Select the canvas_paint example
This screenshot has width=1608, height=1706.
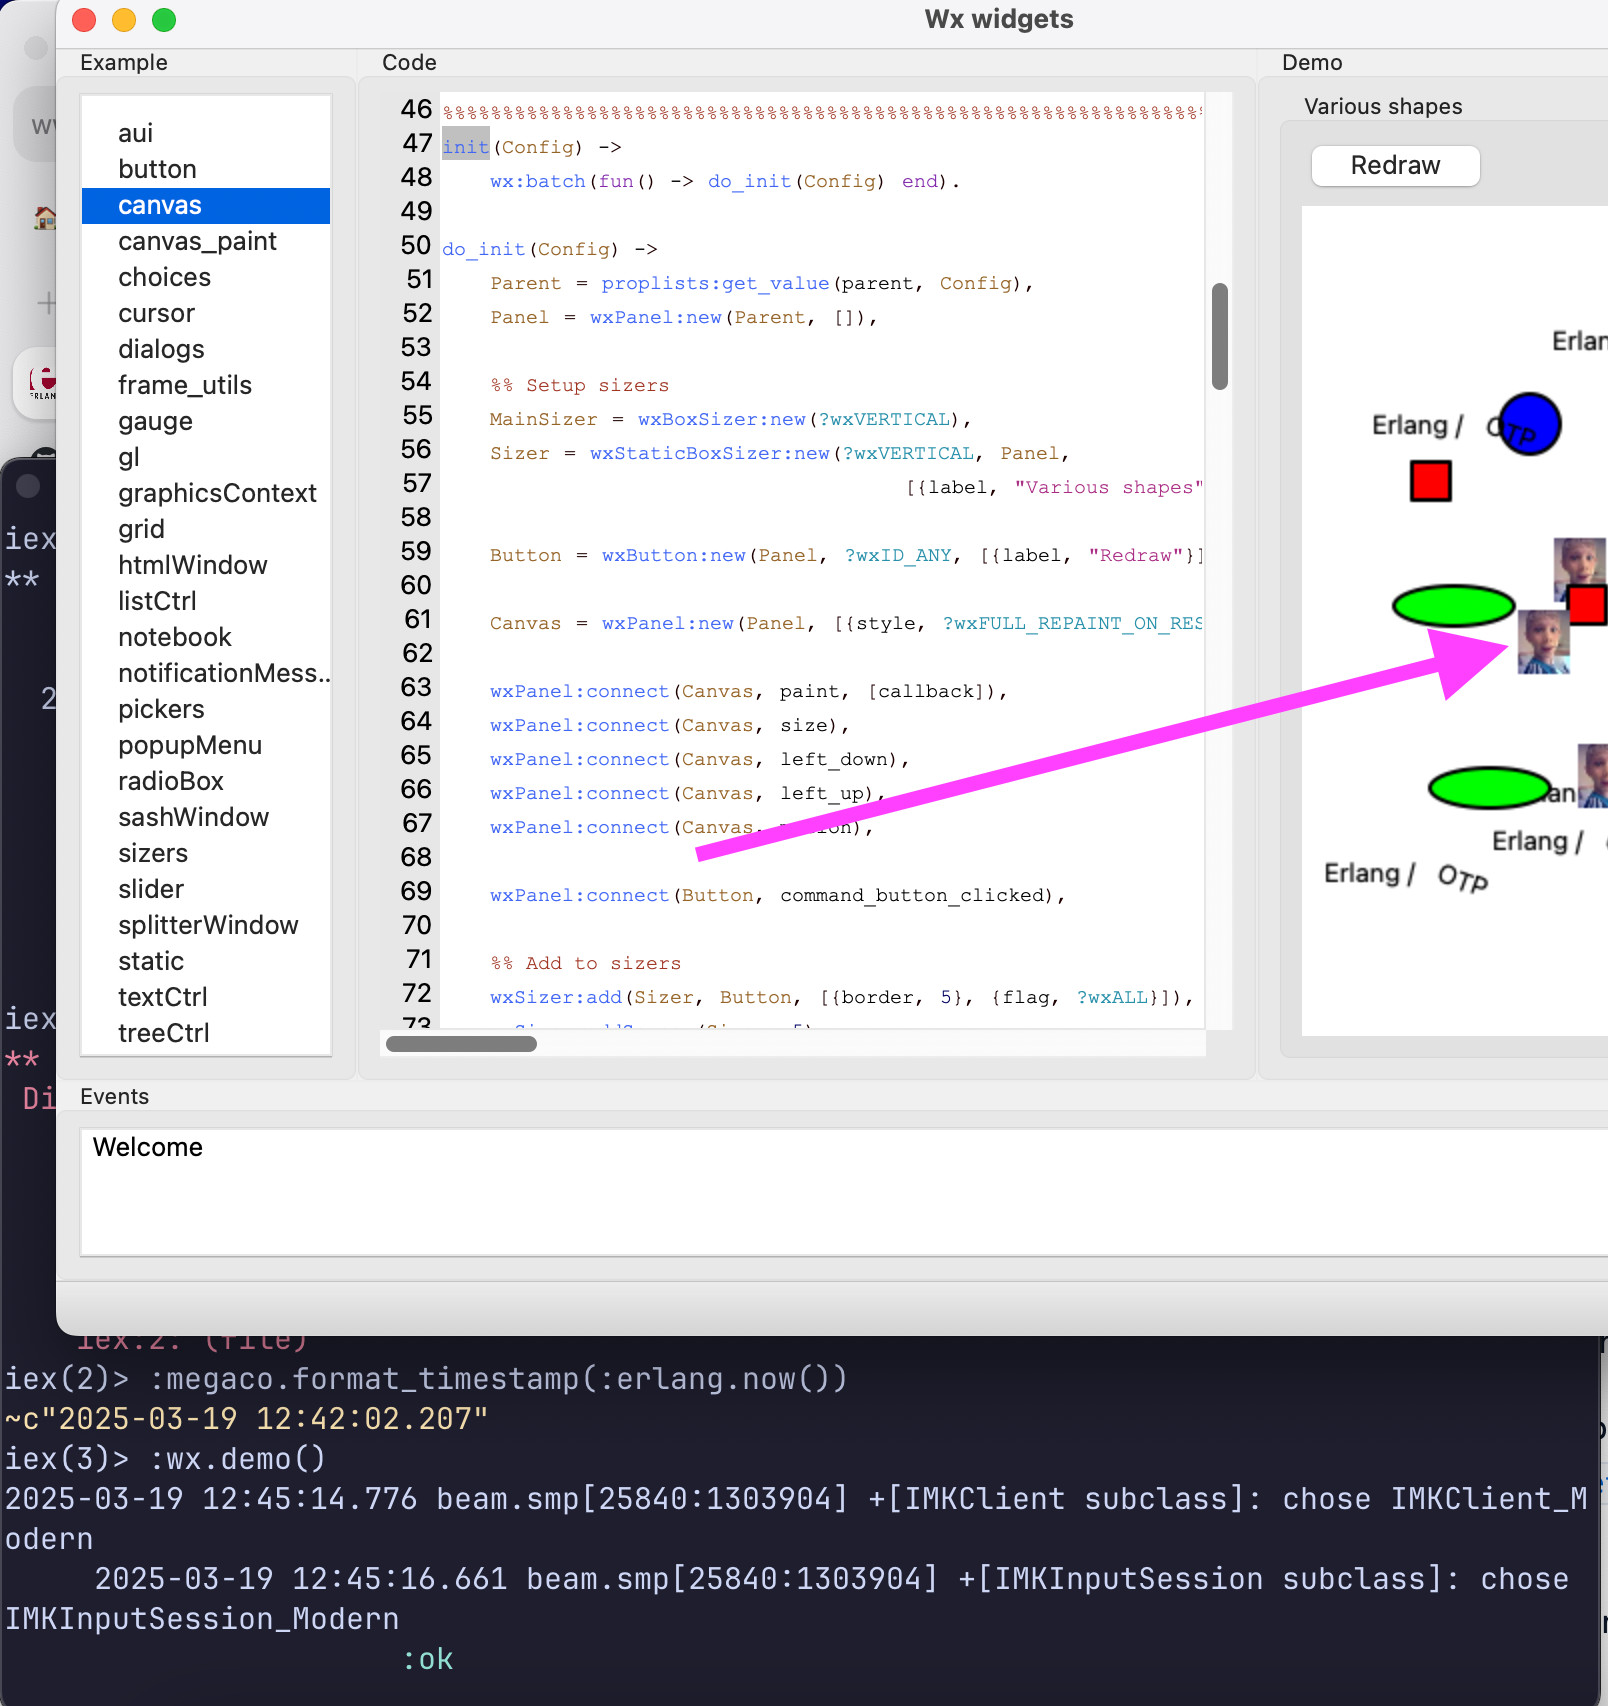[x=197, y=241]
